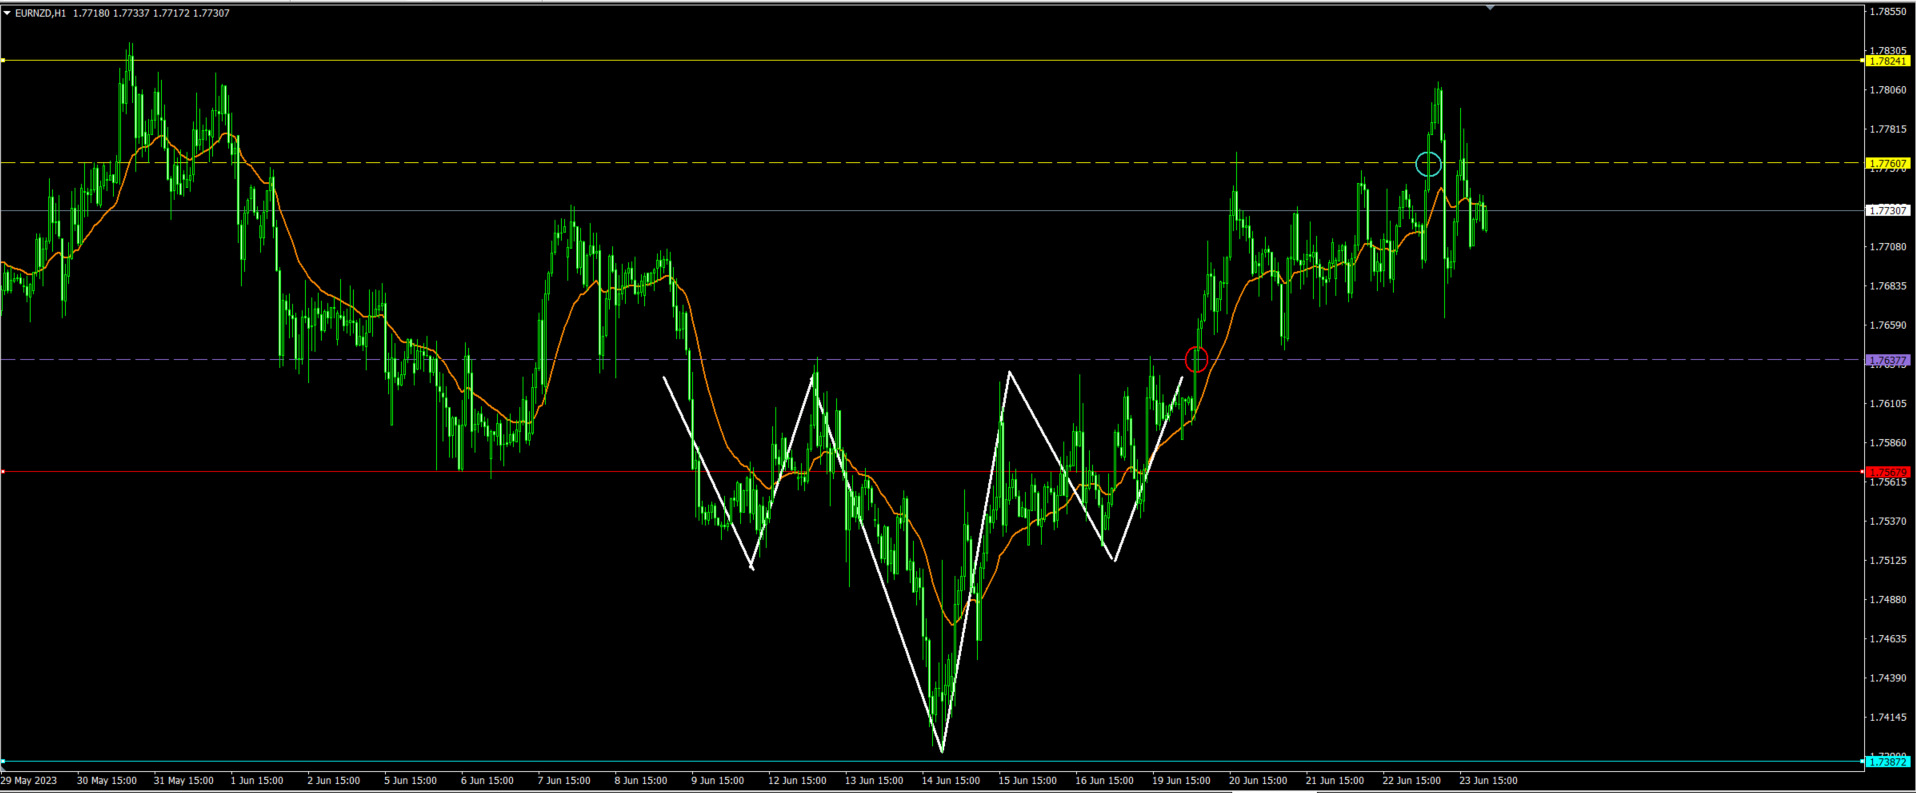
Task: Open the one-click trading arrow beside EURNZD
Action: (7, 13)
